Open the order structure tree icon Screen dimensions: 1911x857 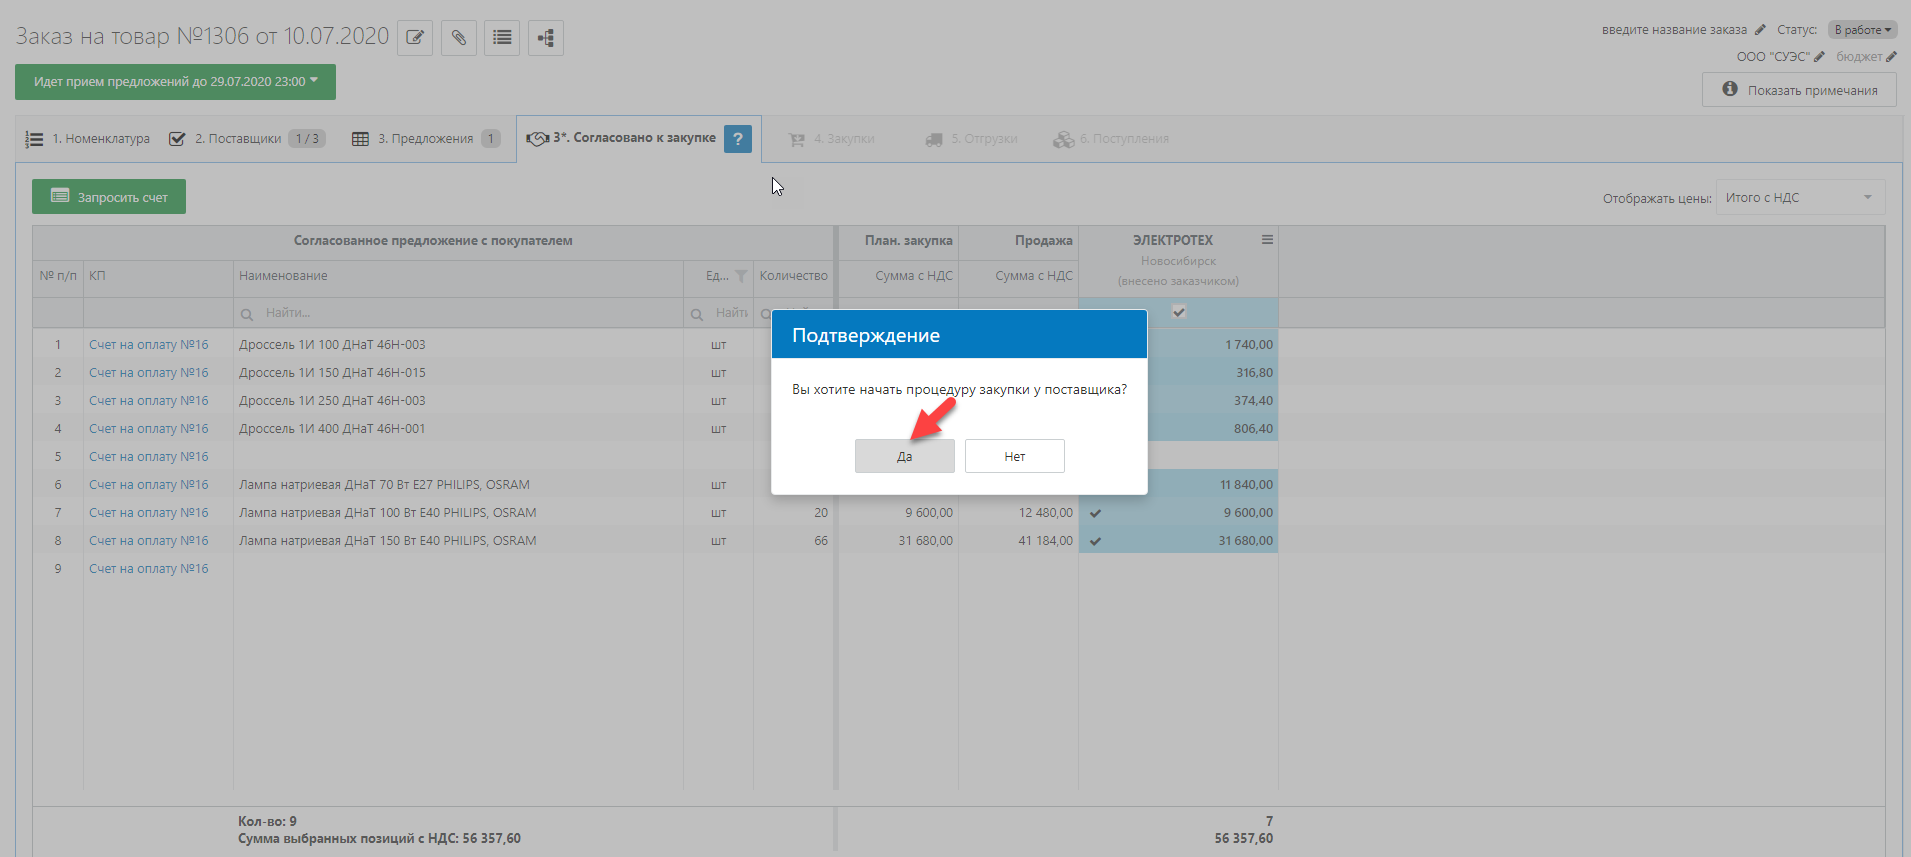(x=546, y=38)
